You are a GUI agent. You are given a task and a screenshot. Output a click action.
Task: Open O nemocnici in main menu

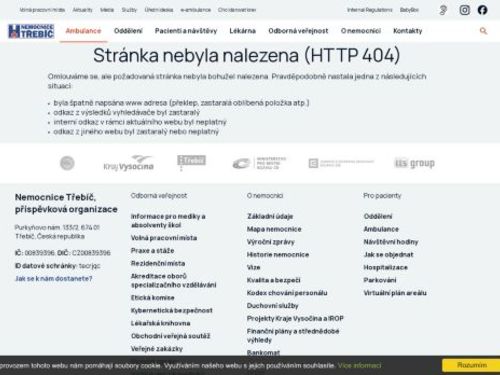tap(361, 31)
